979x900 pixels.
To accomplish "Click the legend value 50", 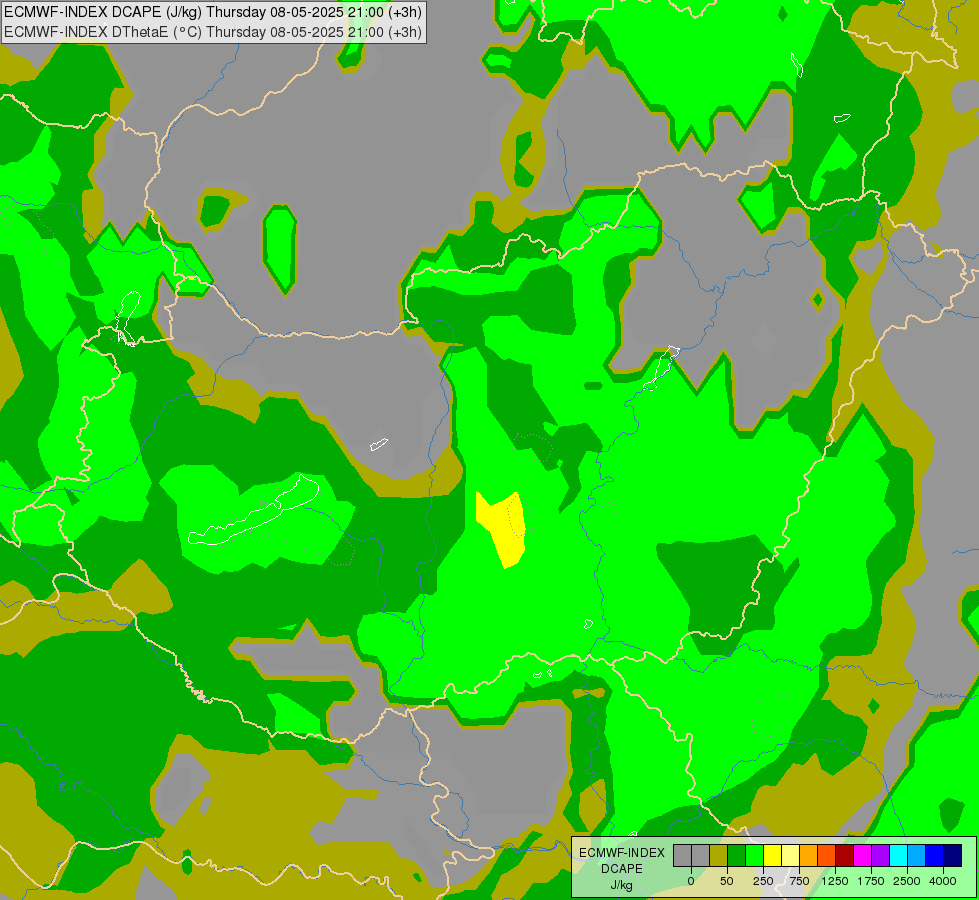I will pos(727,881).
